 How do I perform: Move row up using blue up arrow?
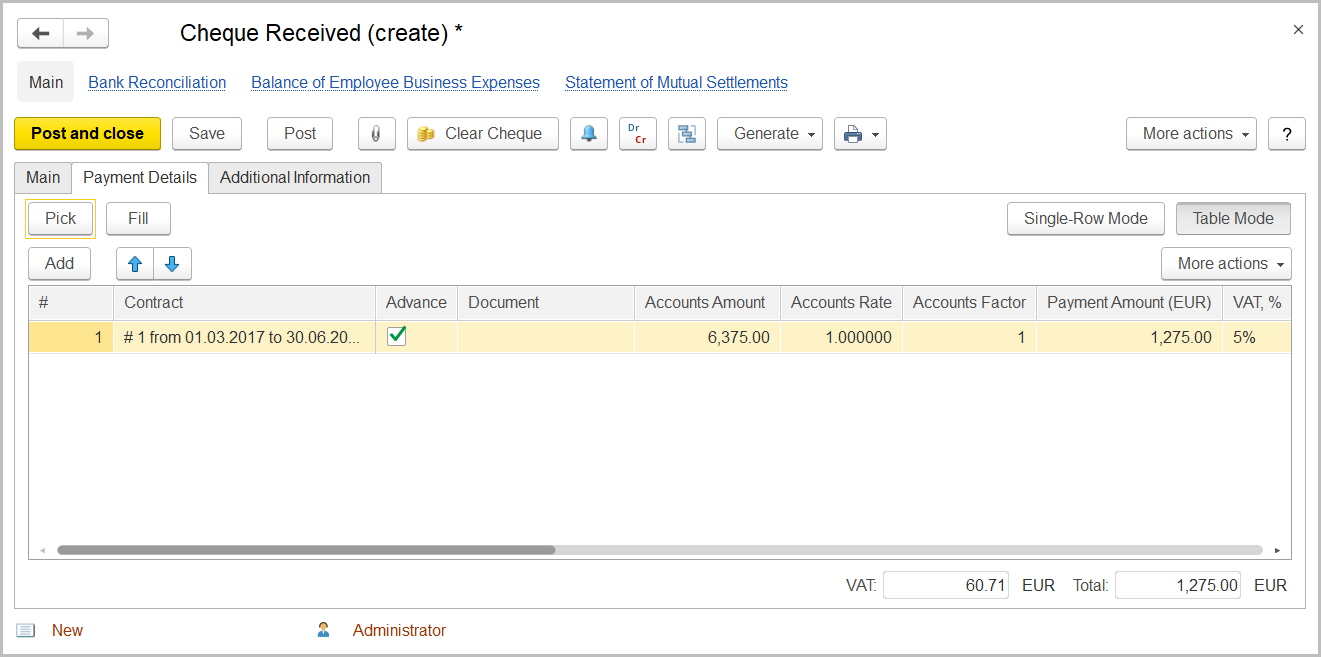point(135,263)
